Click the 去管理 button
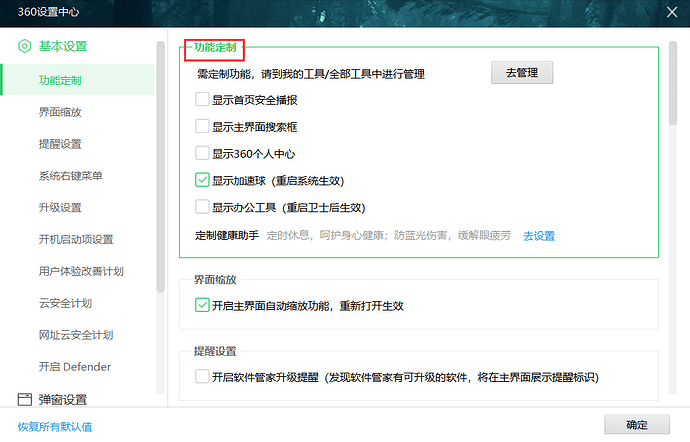Screen dimensions: 690x442 click(521, 74)
